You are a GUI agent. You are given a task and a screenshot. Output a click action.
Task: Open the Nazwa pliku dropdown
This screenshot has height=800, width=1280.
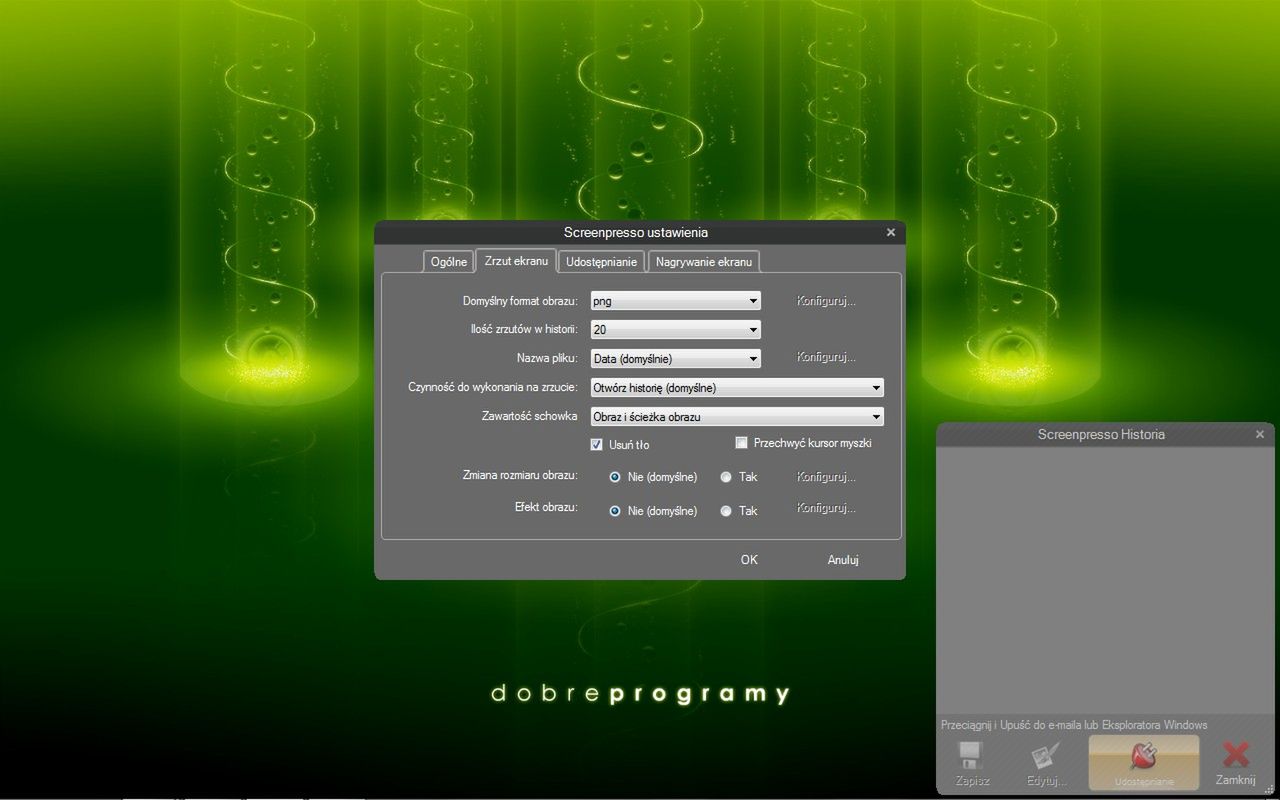(676, 358)
